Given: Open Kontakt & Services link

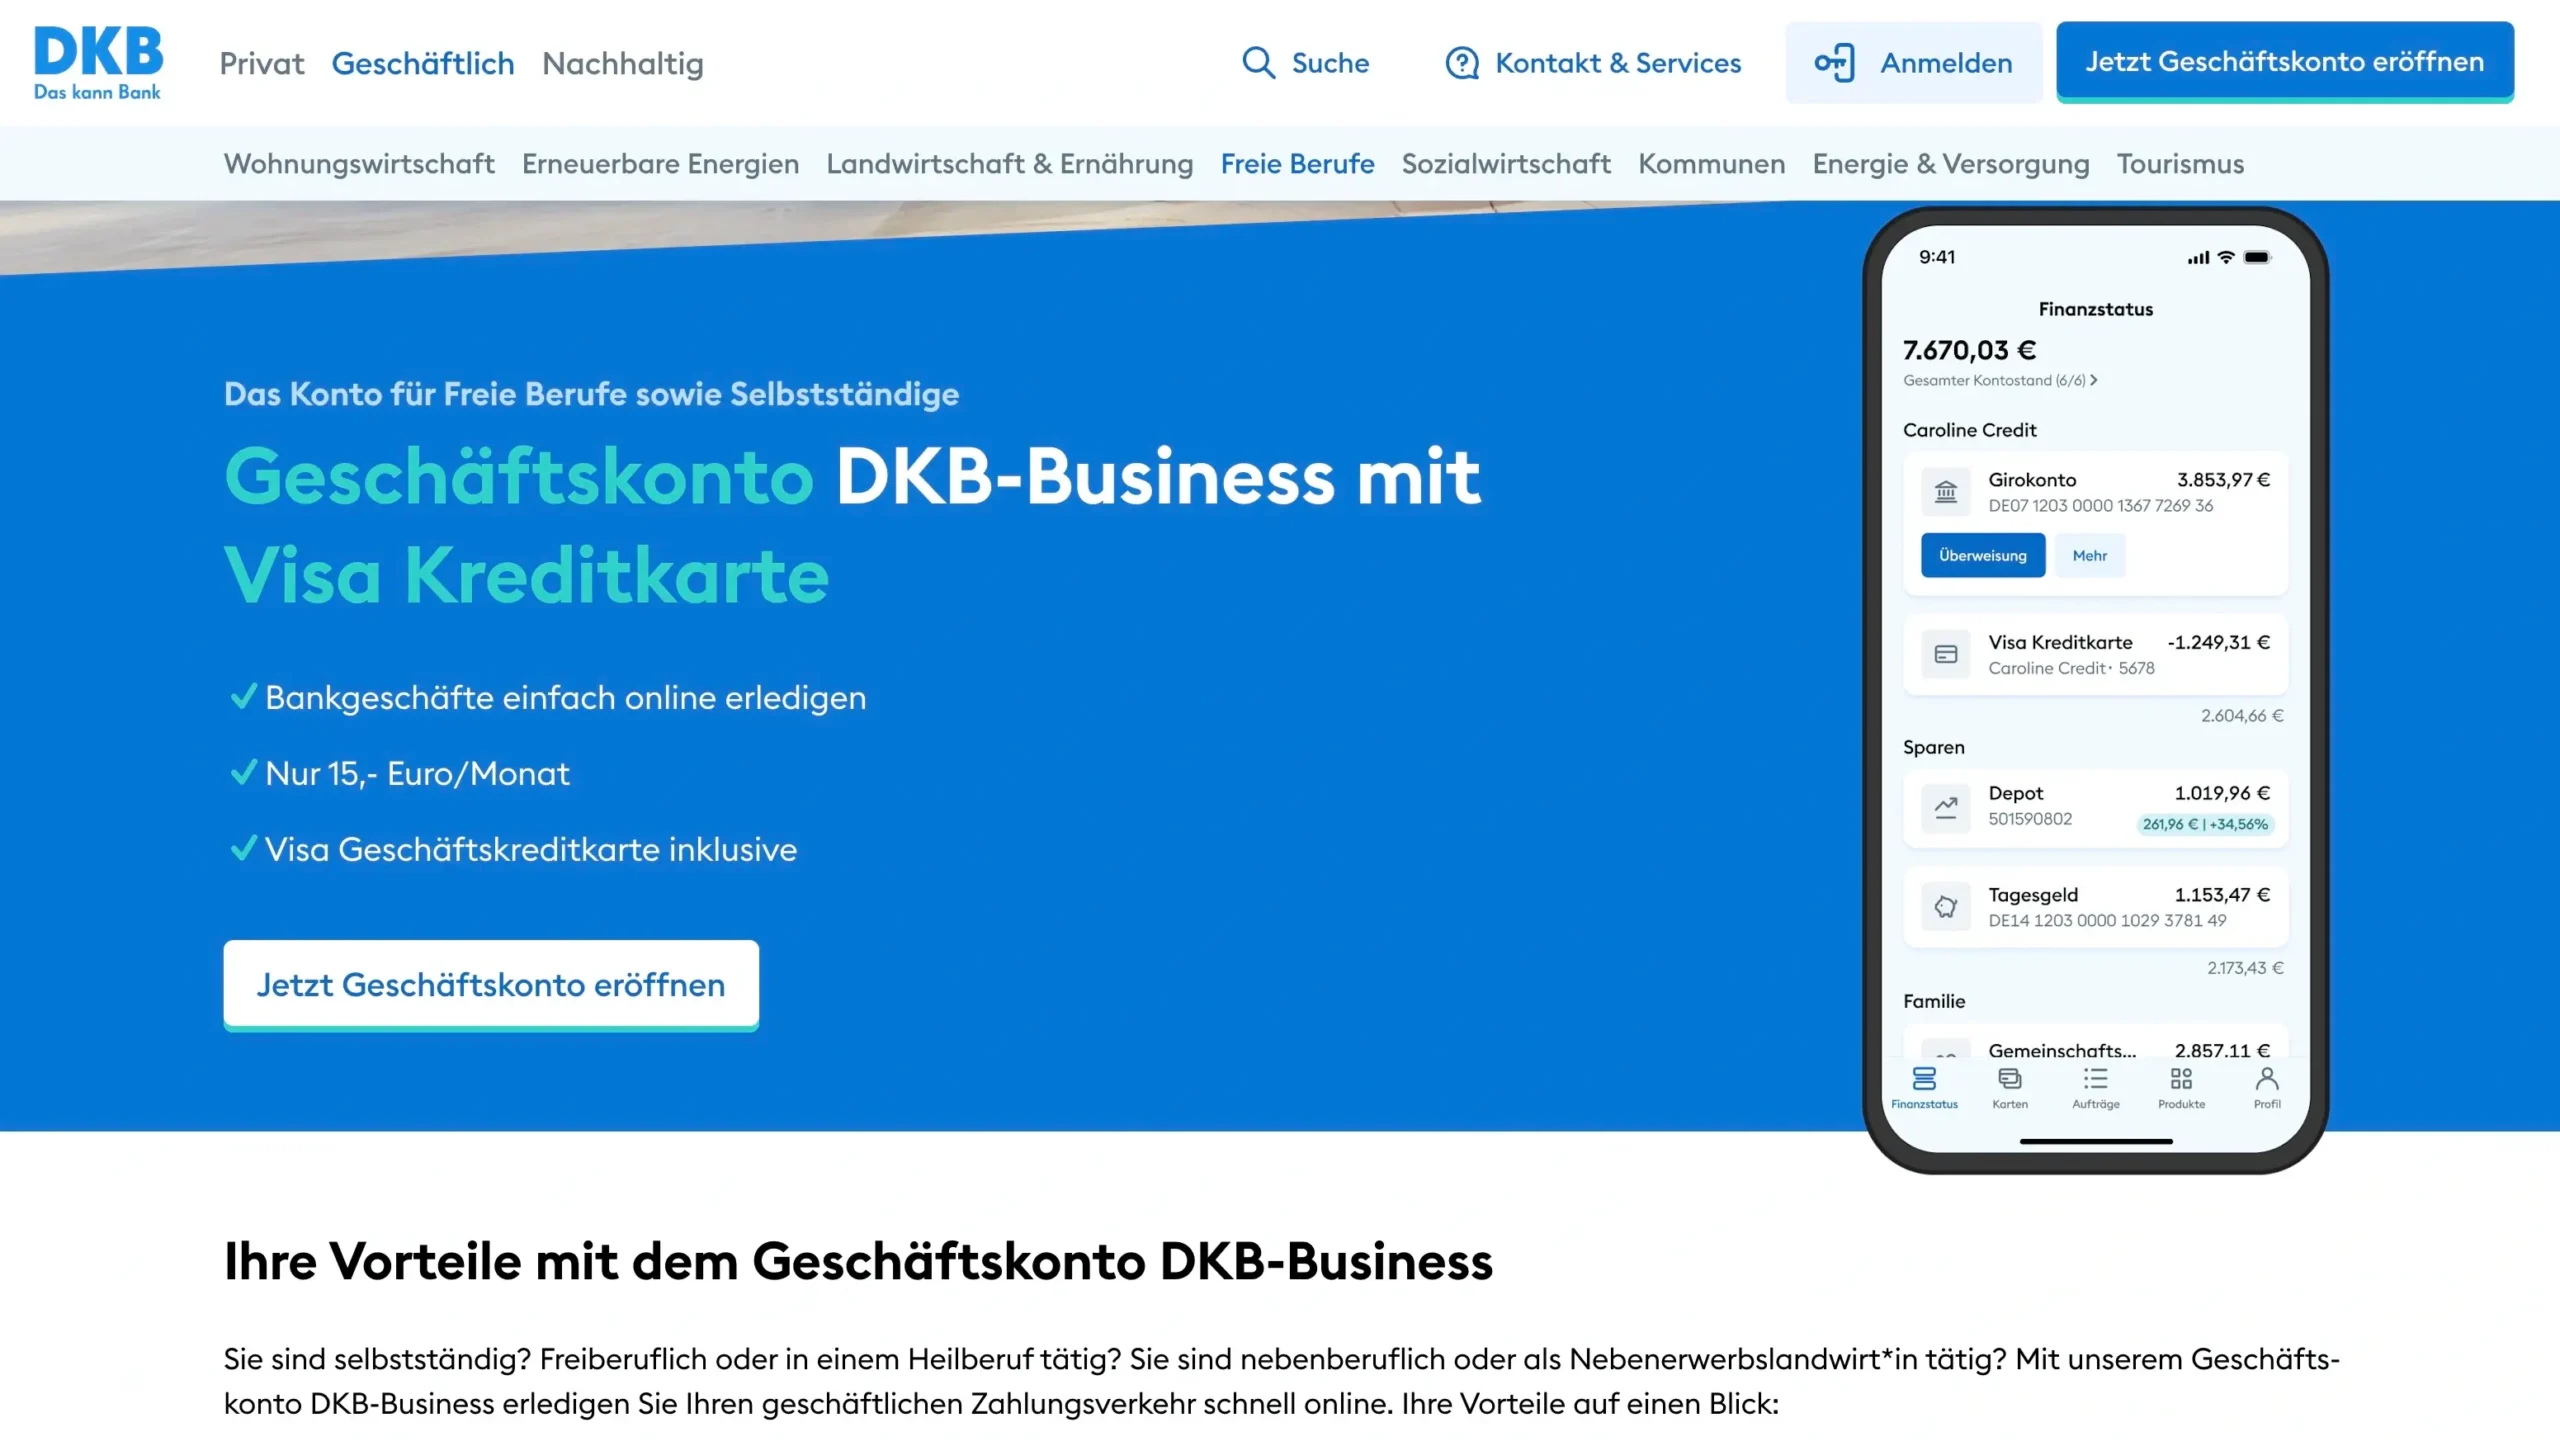Looking at the screenshot, I should [1618, 63].
